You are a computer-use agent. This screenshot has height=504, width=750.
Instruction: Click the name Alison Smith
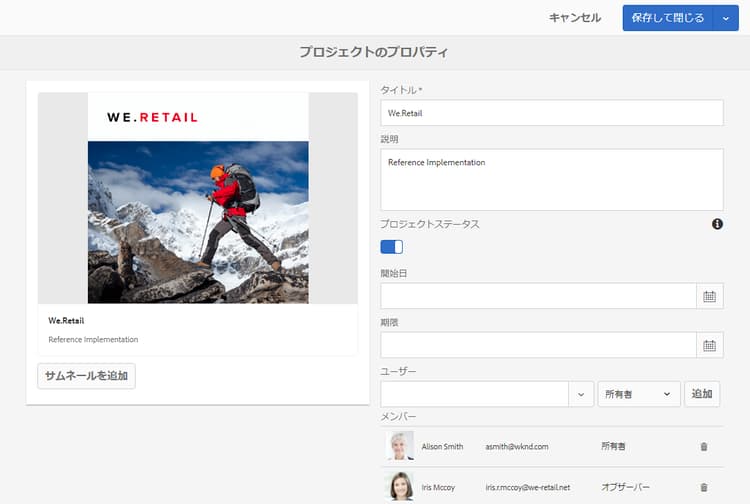pos(442,447)
